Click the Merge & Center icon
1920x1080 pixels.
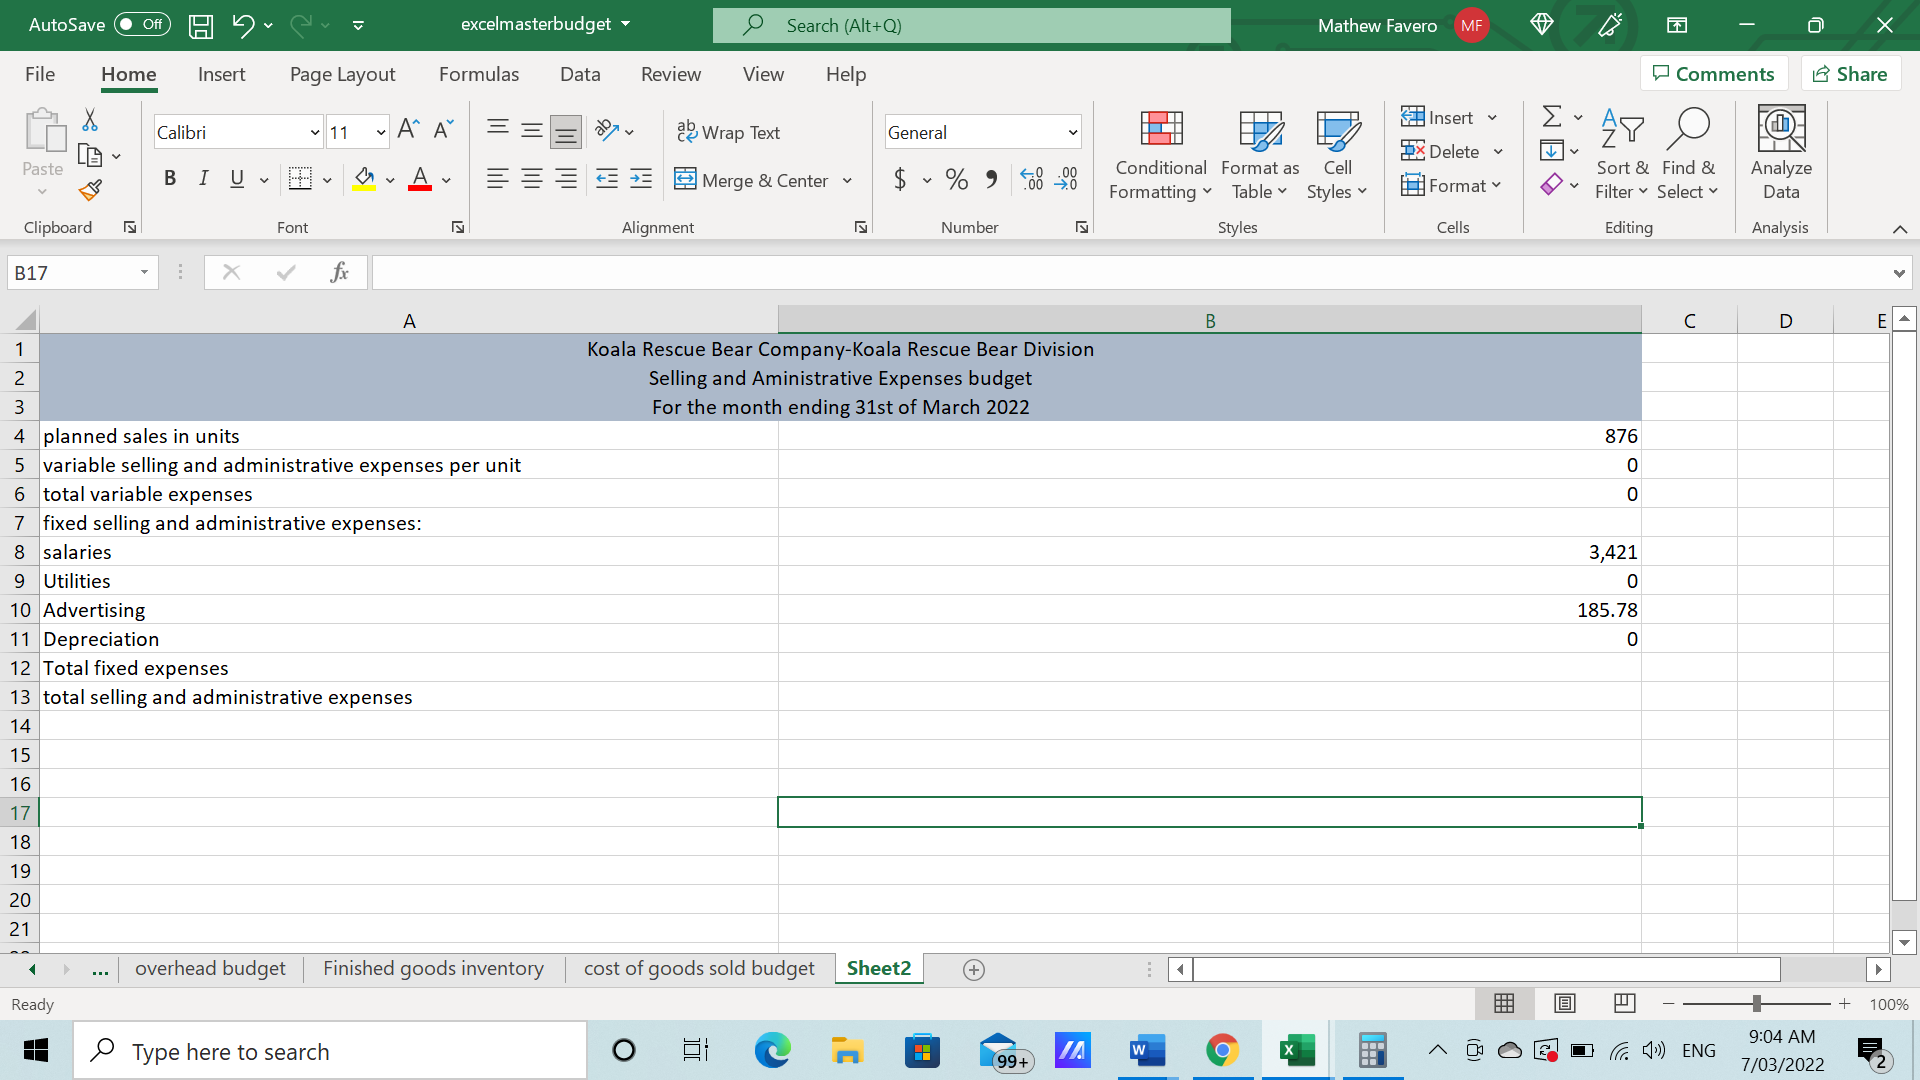(x=686, y=180)
